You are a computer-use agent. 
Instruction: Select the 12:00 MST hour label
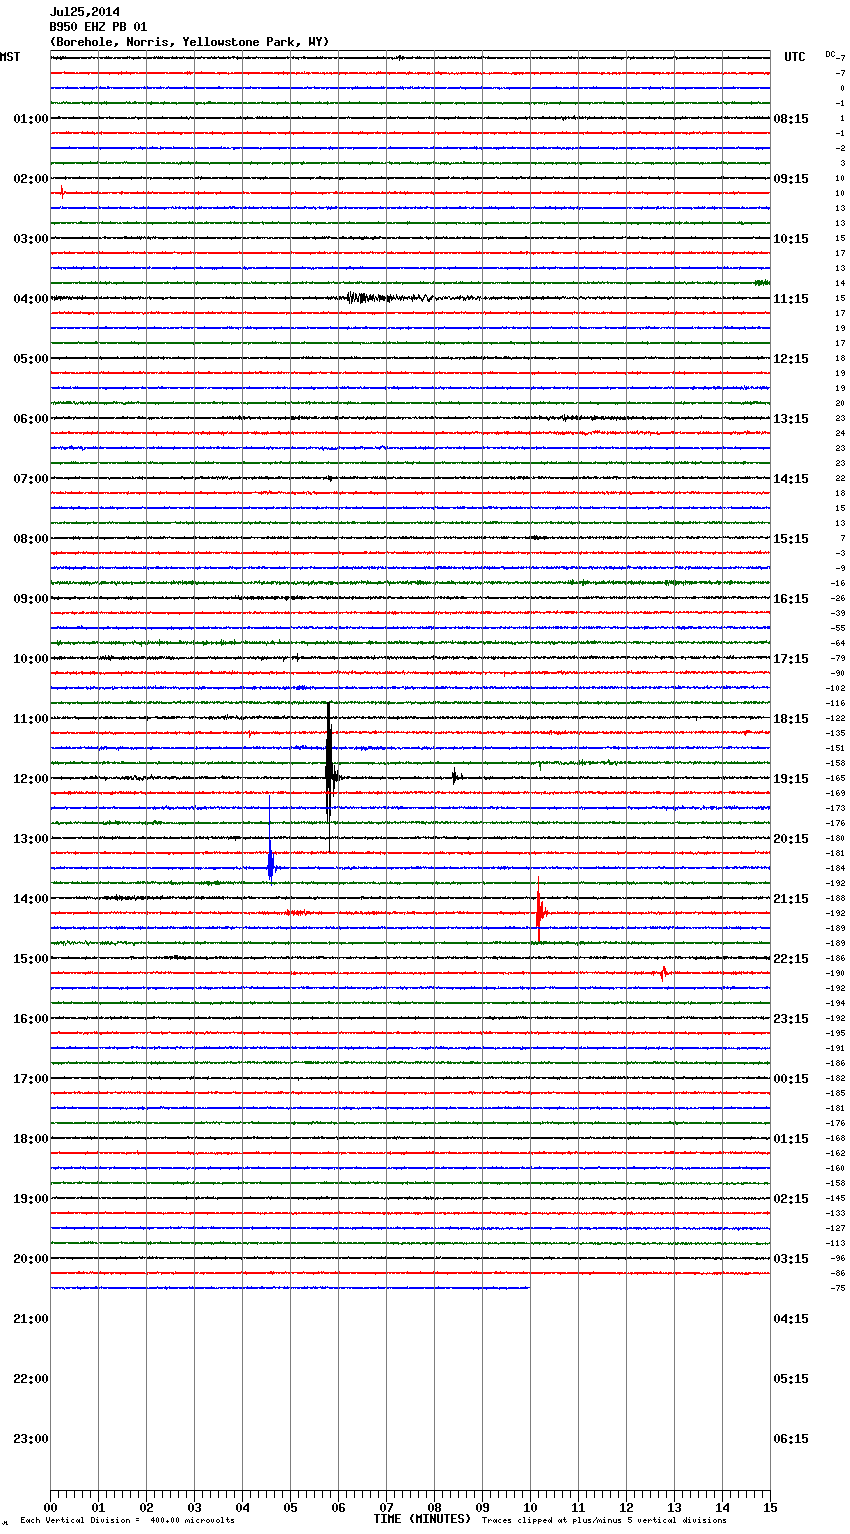pyautogui.click(x=31, y=778)
